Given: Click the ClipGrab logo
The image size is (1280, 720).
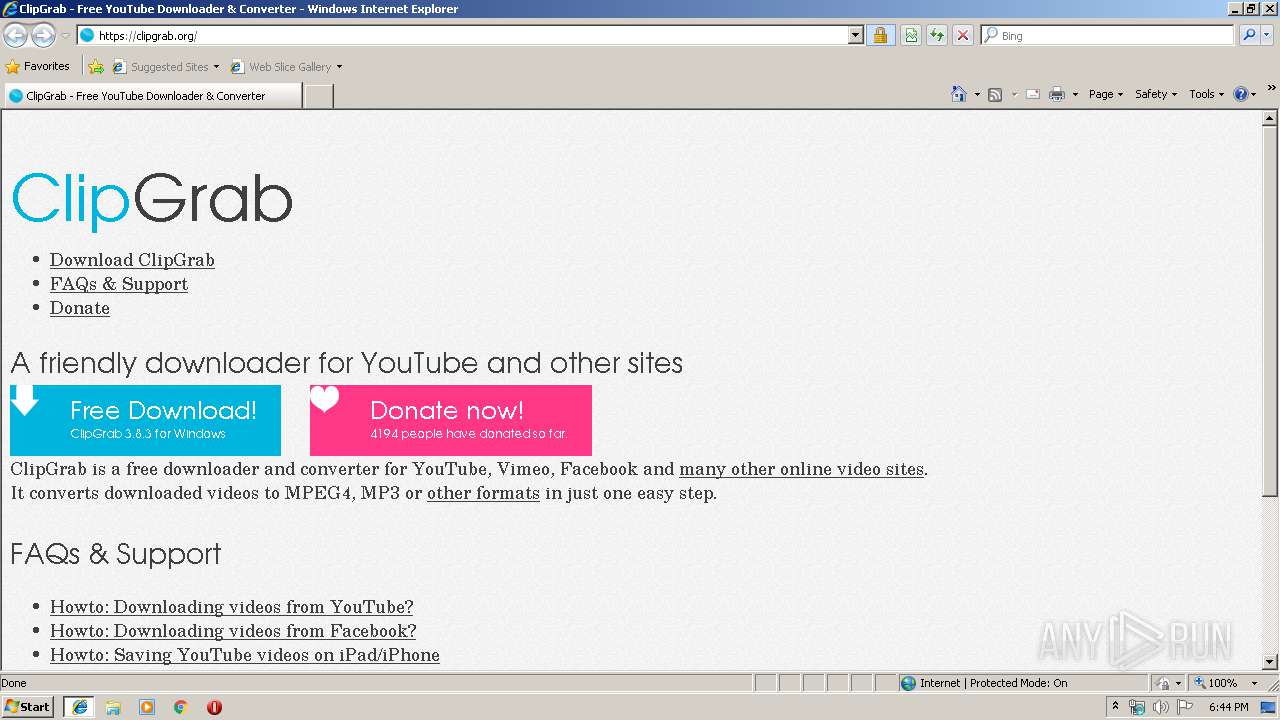Looking at the screenshot, I should pyautogui.click(x=152, y=200).
